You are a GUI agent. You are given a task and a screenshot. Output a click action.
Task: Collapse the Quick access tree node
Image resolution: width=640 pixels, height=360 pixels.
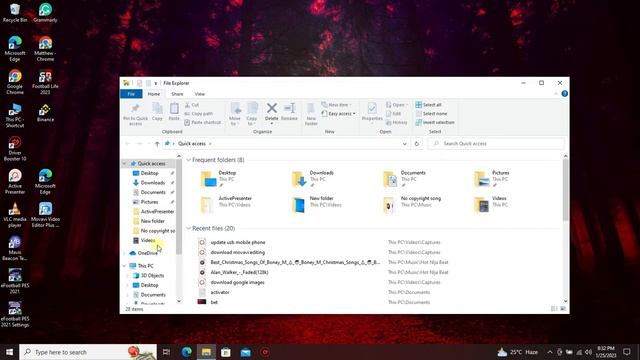click(x=124, y=164)
